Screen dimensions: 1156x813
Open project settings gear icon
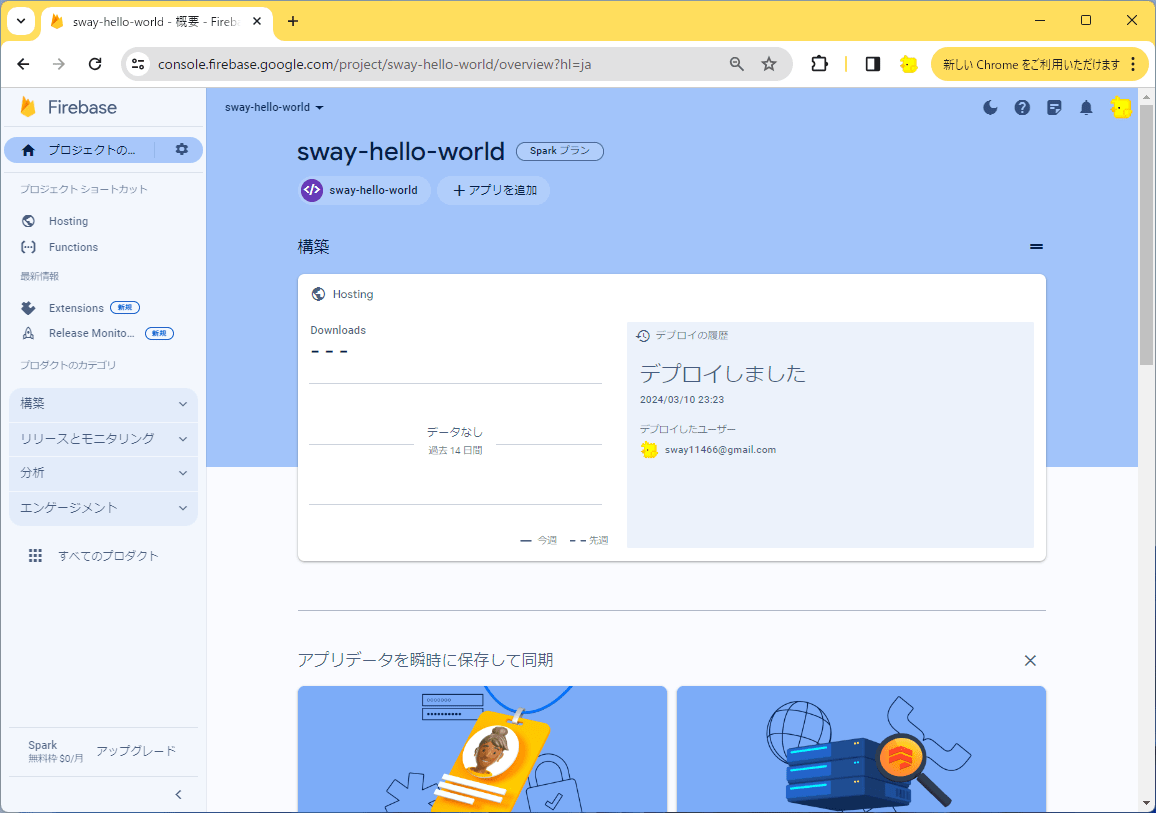[181, 150]
